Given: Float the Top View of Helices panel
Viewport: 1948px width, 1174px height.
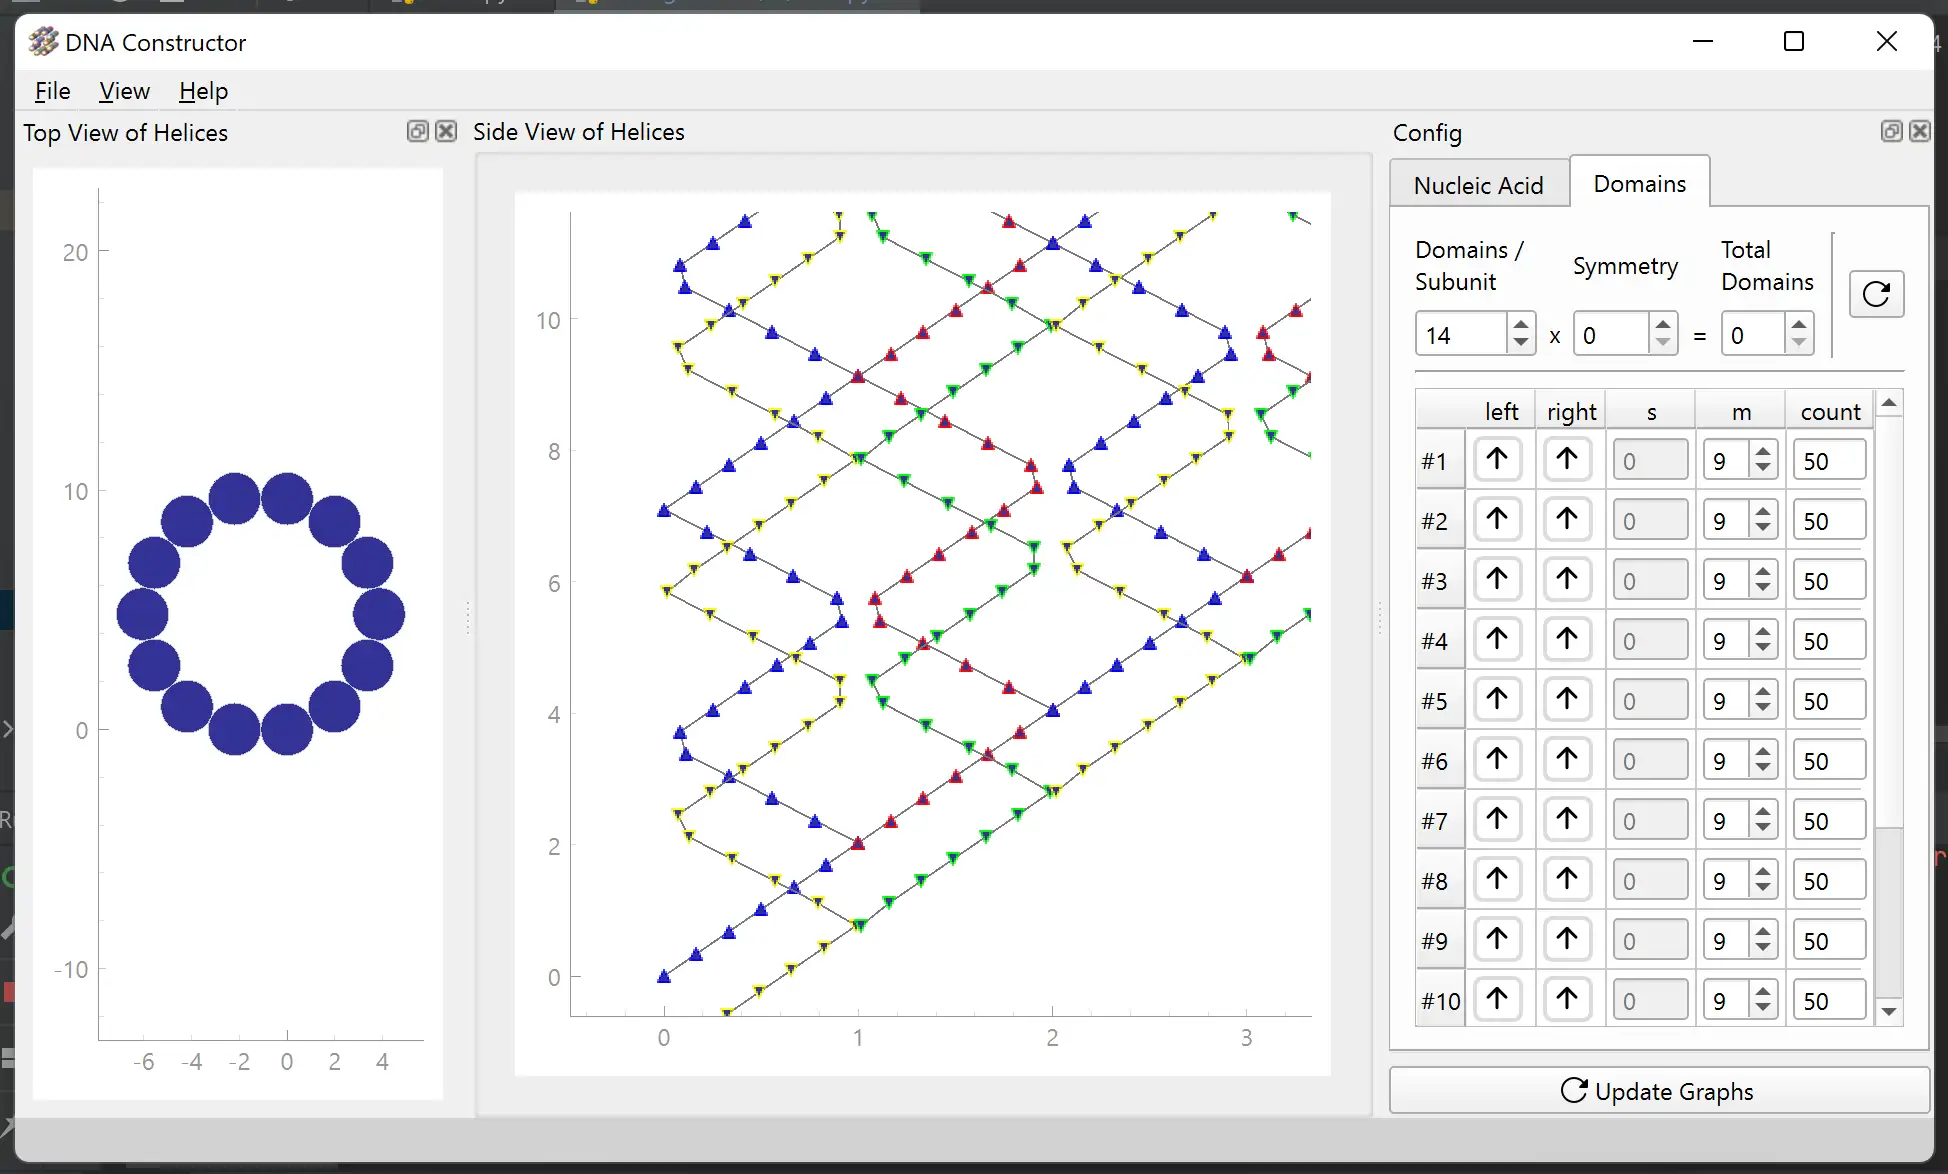Looking at the screenshot, I should (417, 132).
